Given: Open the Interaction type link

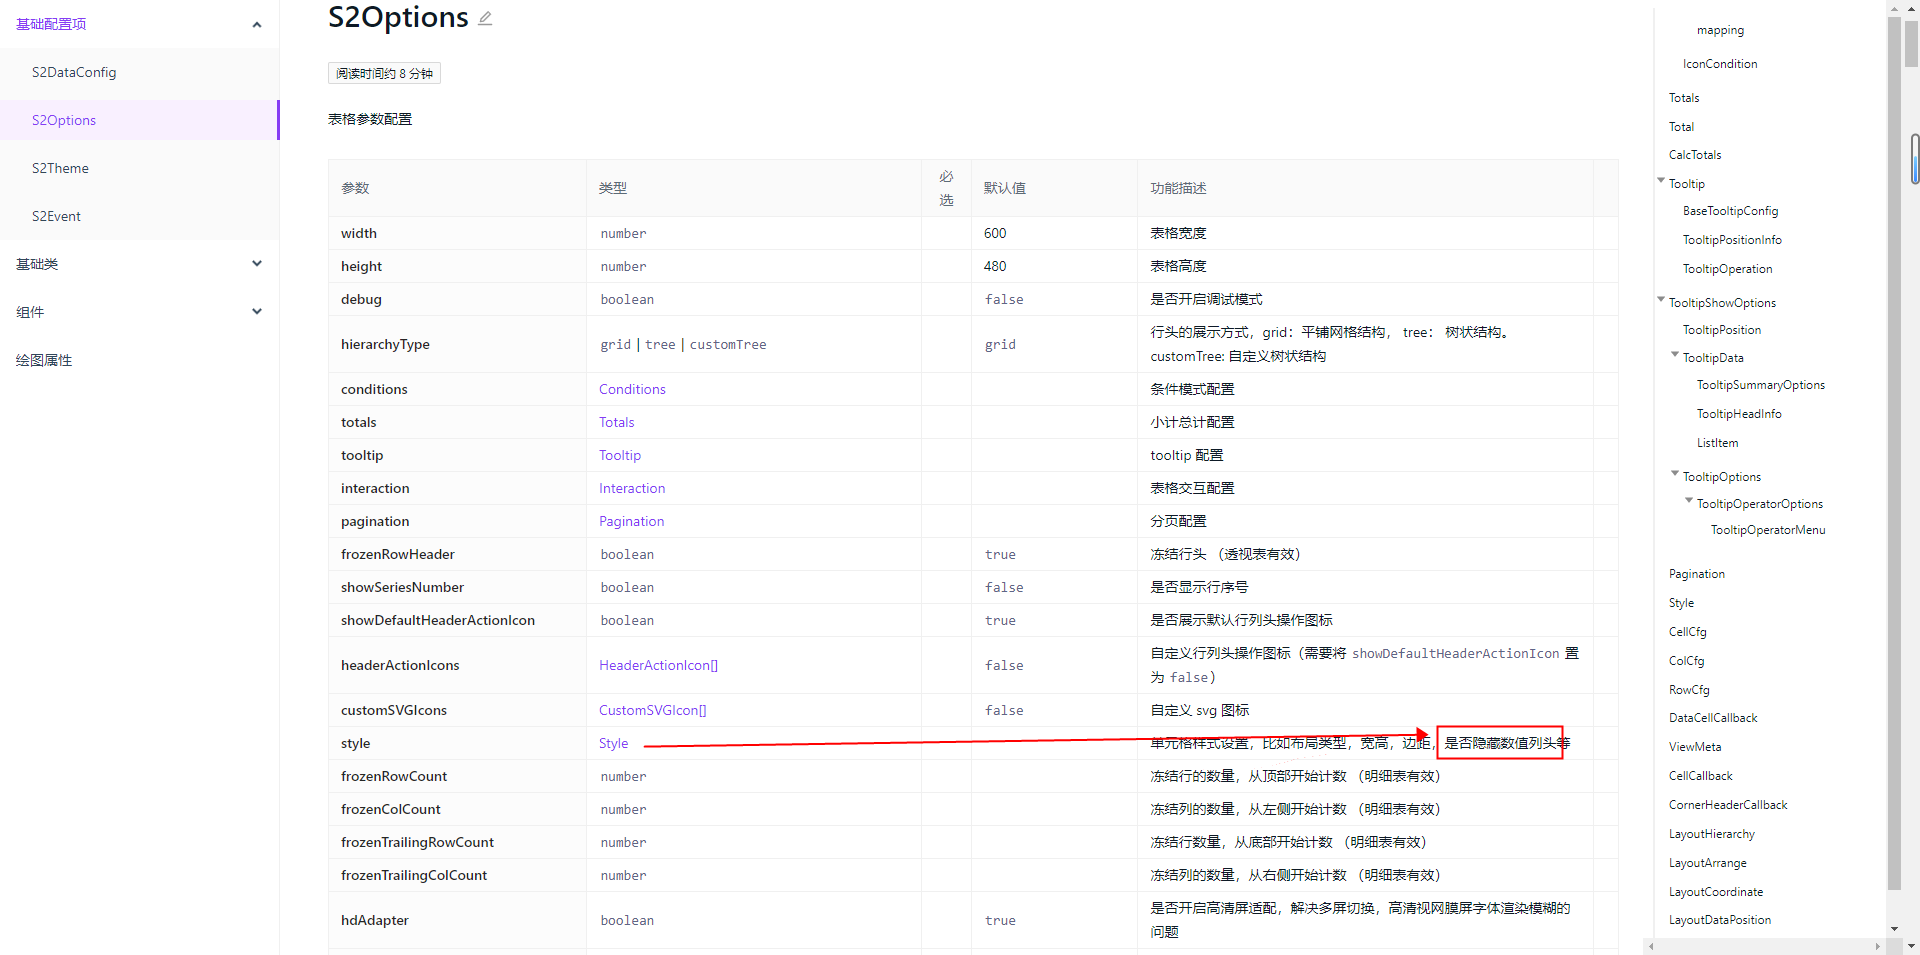Looking at the screenshot, I should (x=631, y=487).
